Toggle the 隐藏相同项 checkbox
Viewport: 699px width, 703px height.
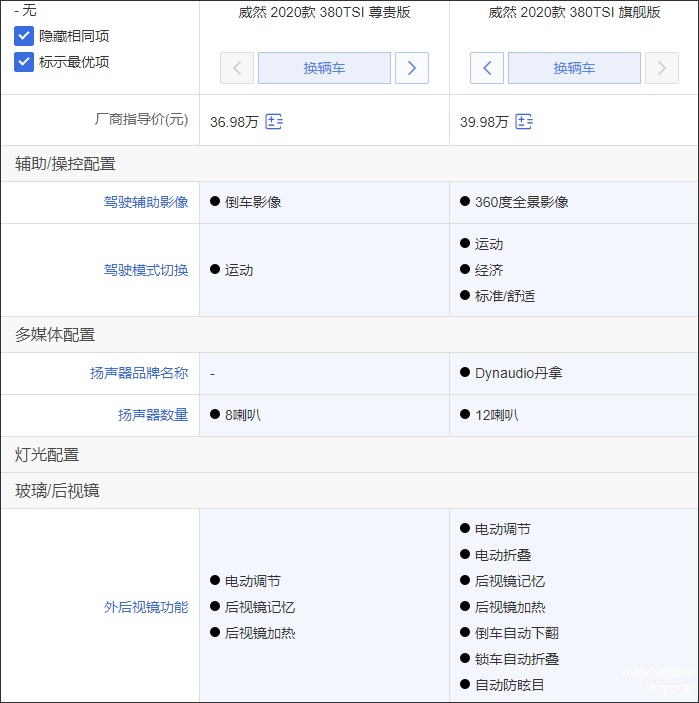click(x=24, y=36)
